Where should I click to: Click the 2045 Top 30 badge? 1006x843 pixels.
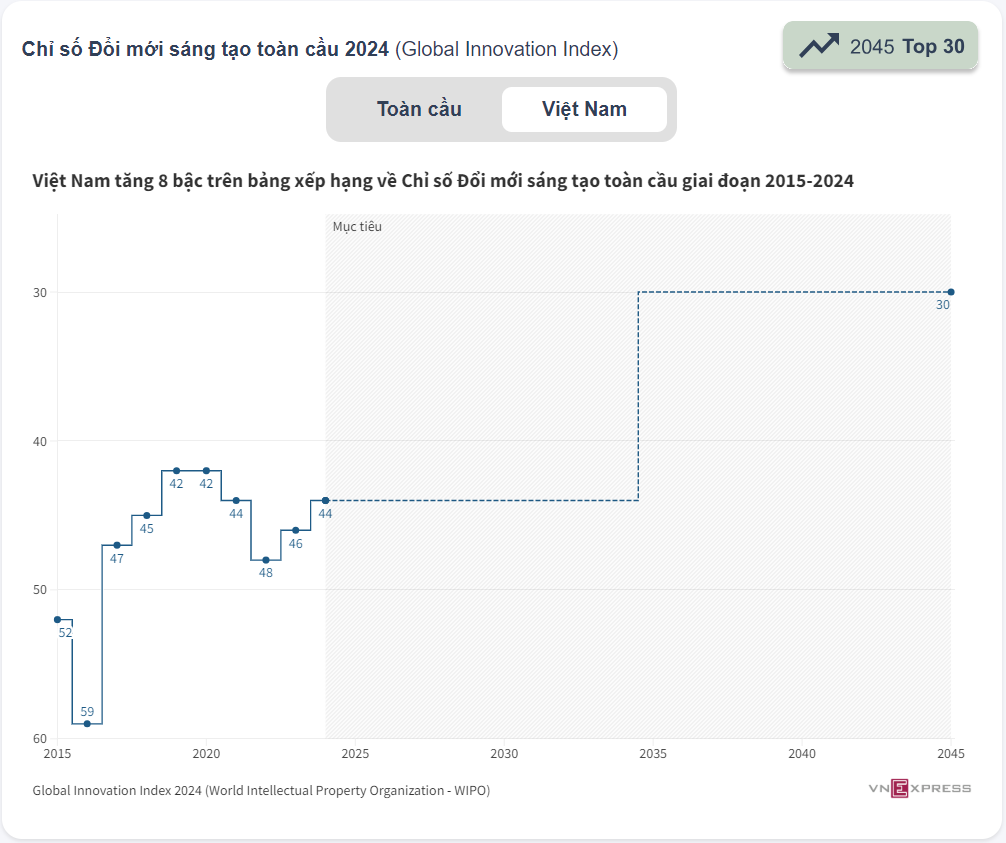coord(880,46)
